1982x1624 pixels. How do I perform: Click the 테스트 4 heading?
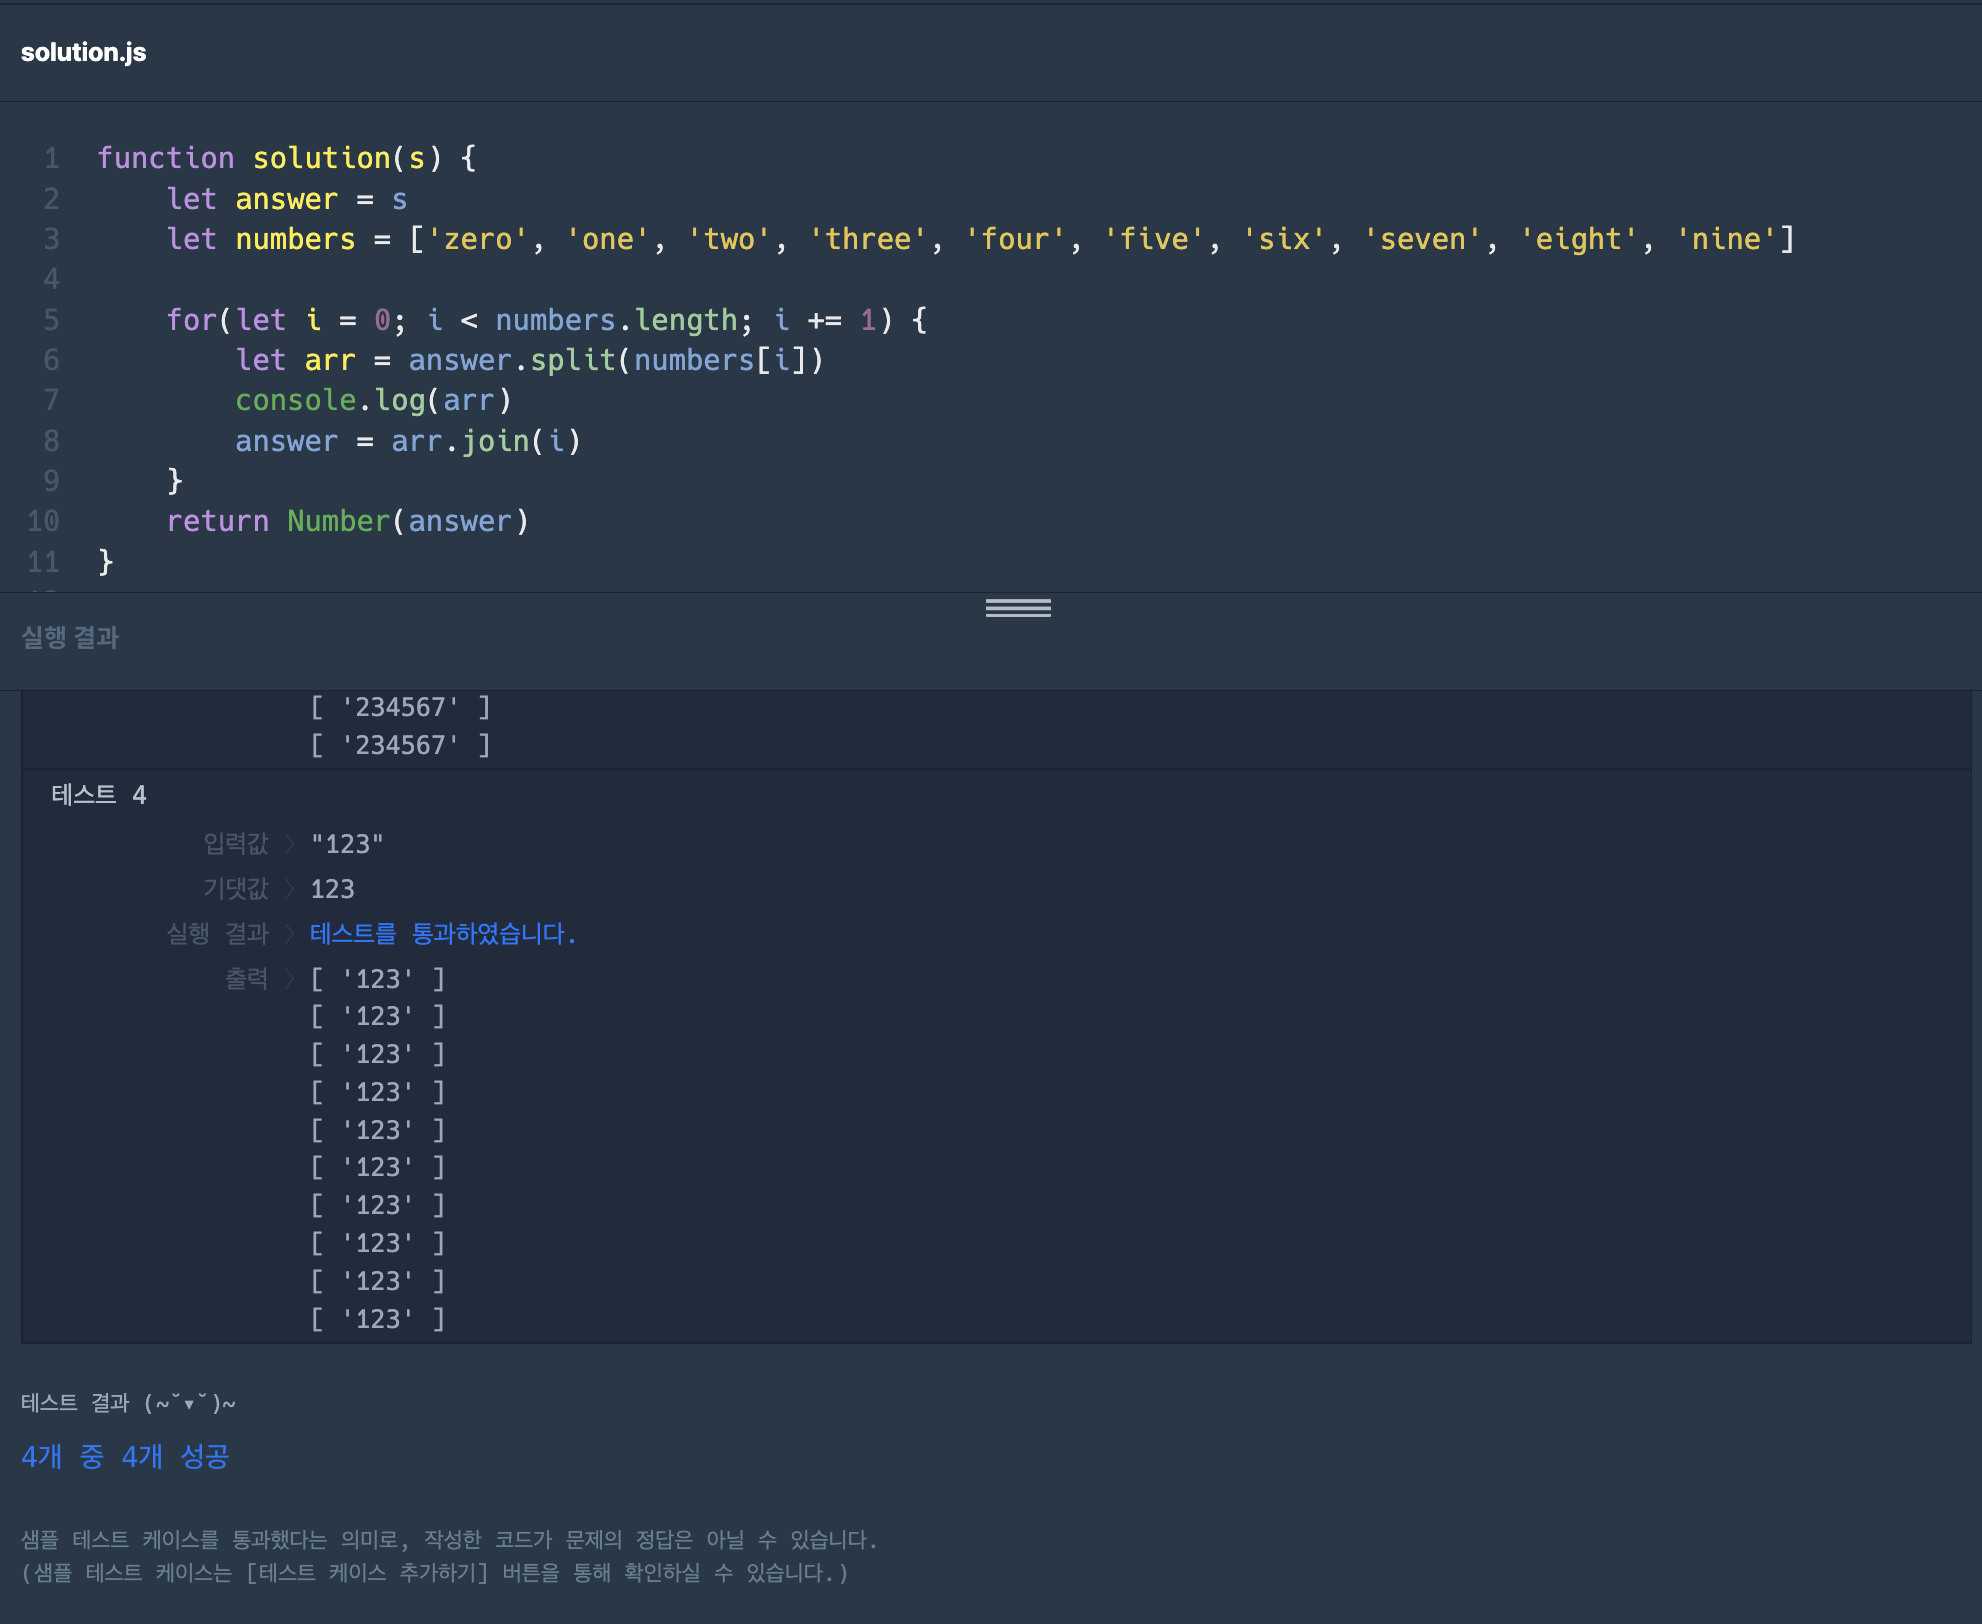pos(98,795)
